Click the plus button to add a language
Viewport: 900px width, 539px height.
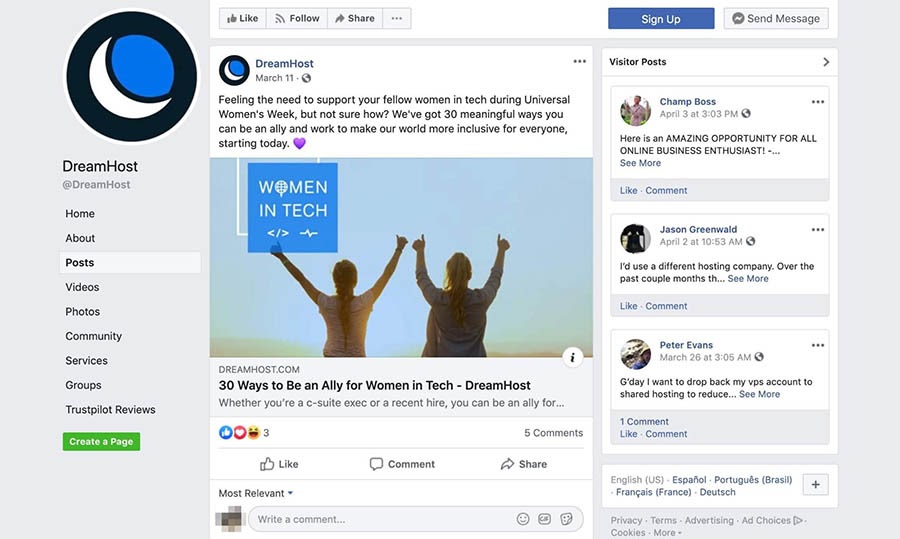click(816, 484)
